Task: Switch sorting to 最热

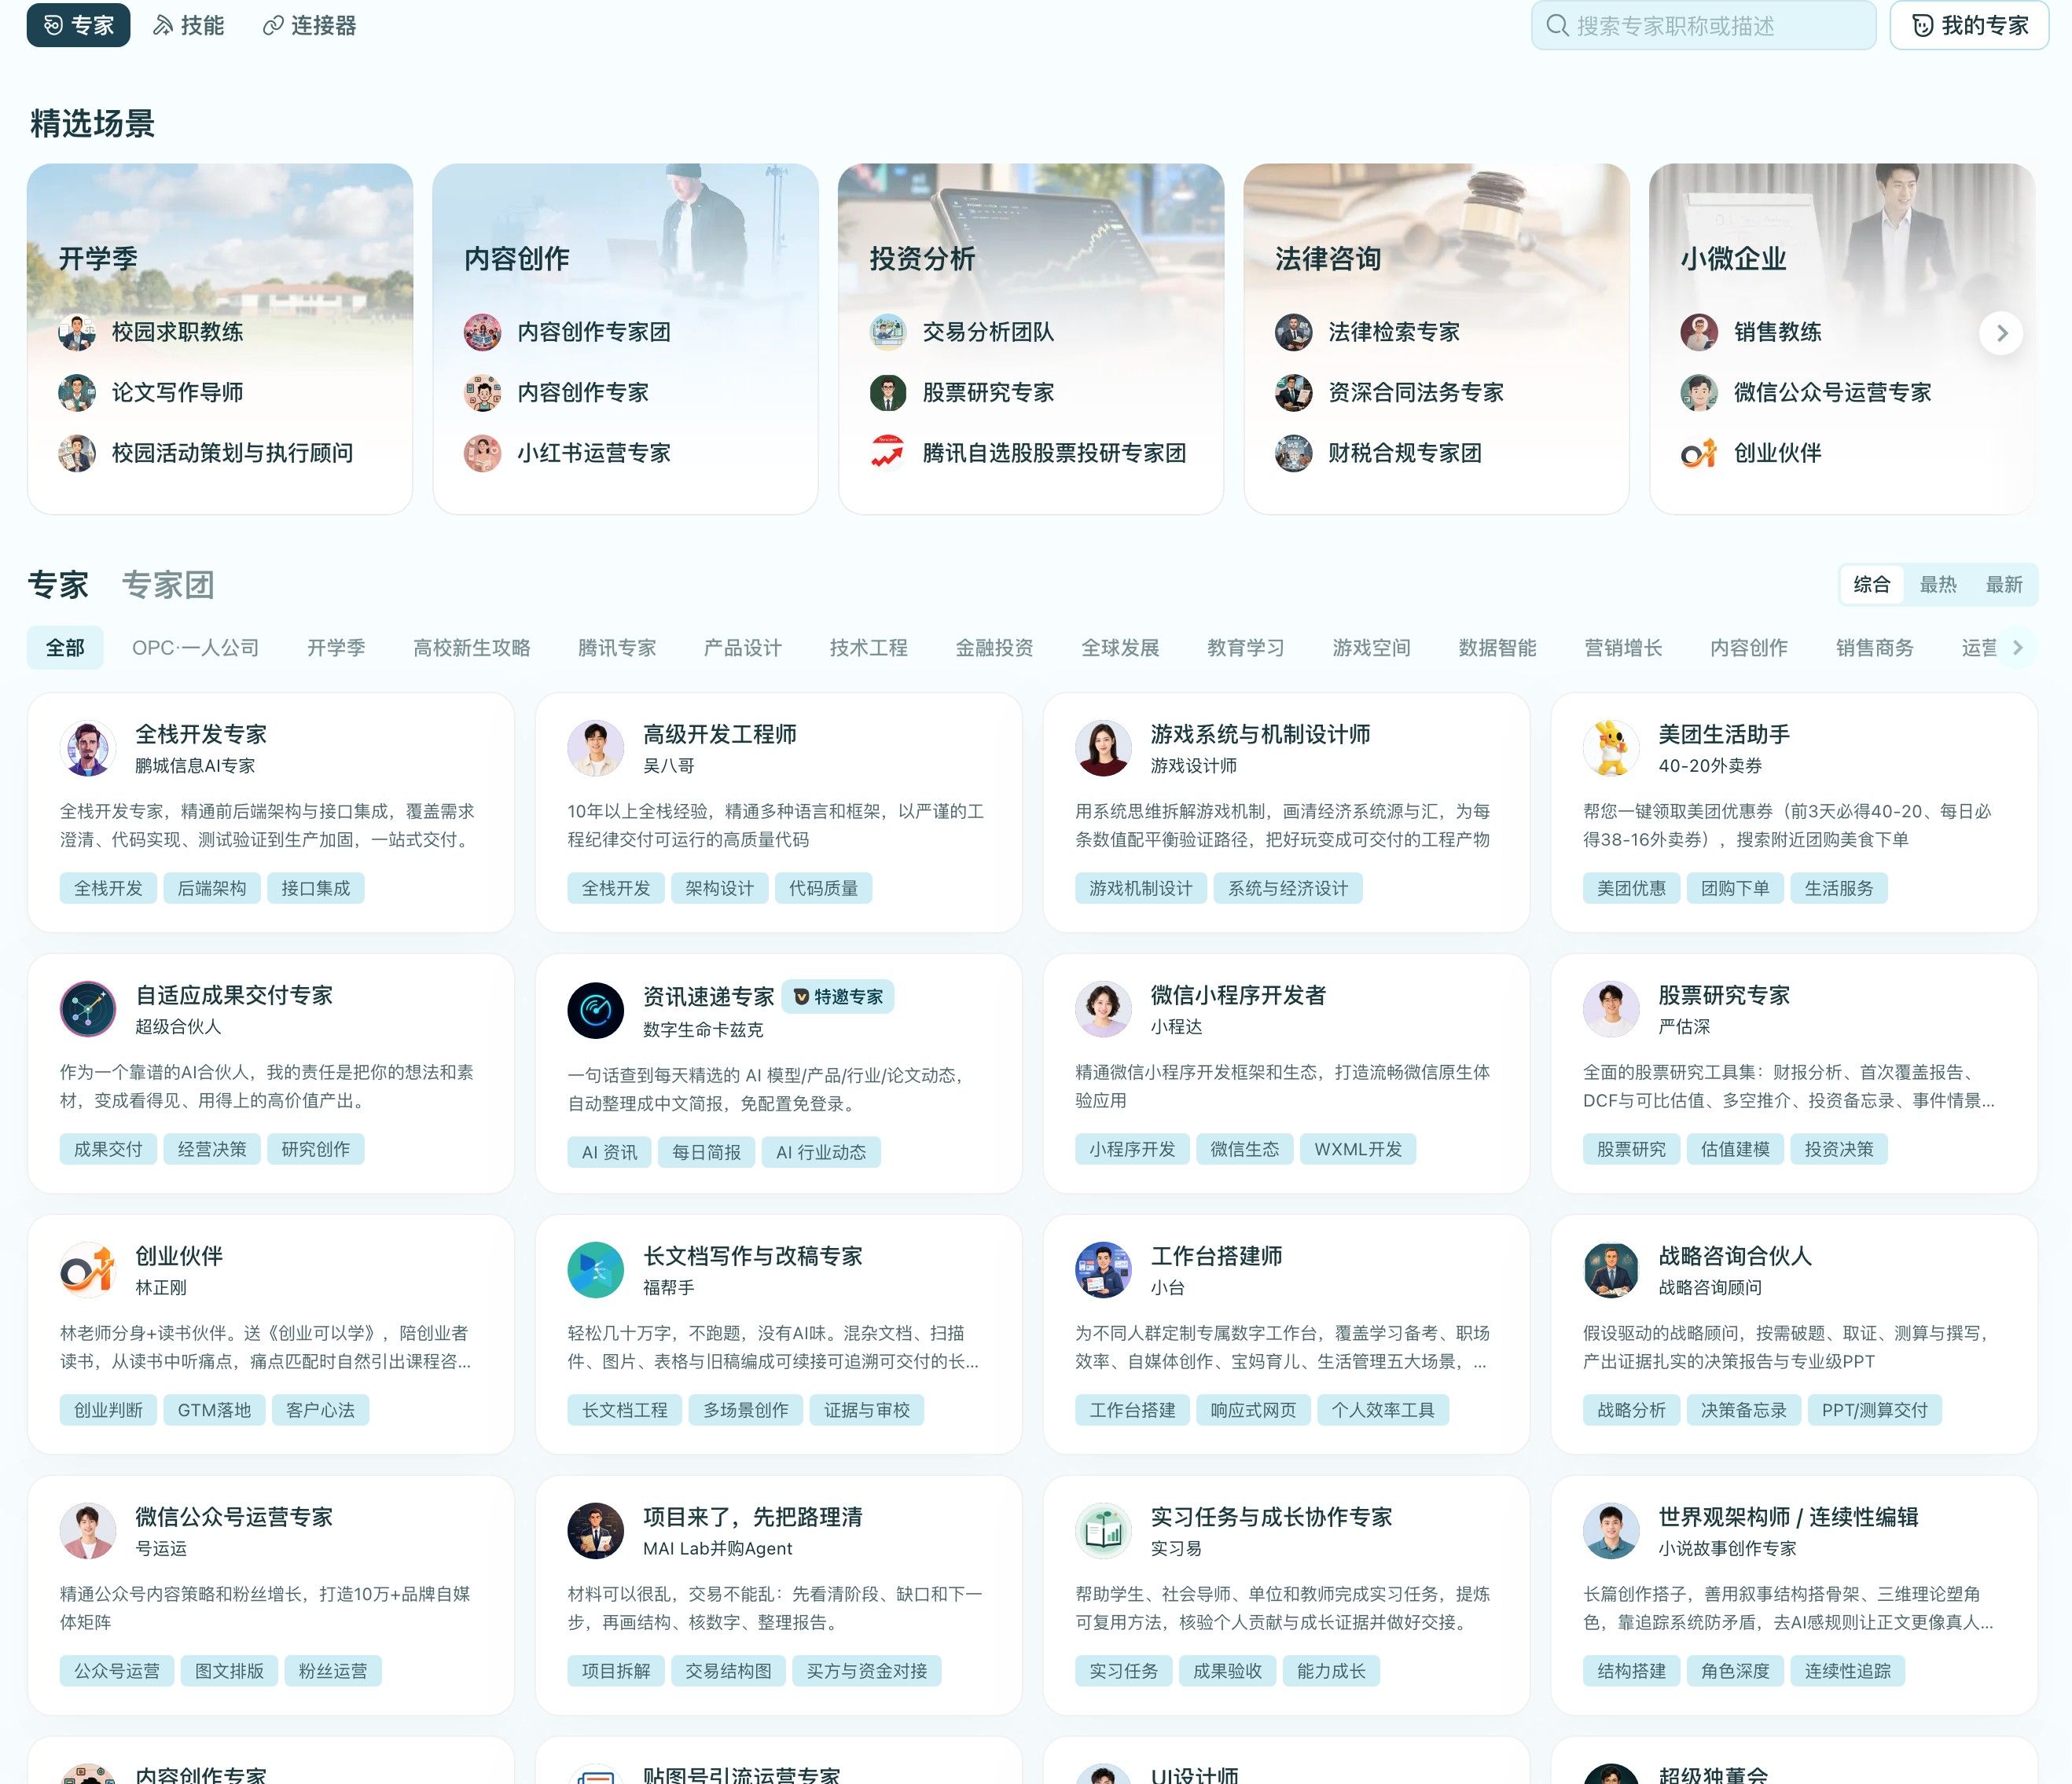Action: [x=1938, y=585]
